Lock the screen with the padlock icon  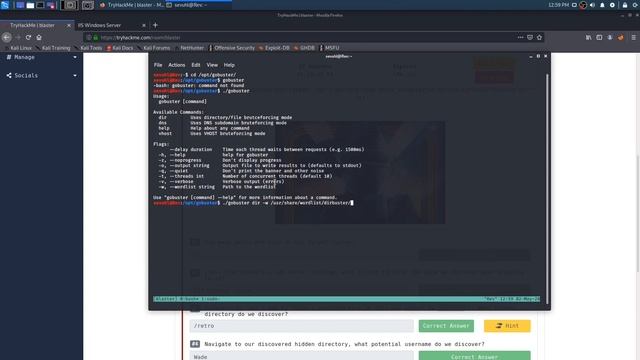pyautogui.click(x=625, y=5)
